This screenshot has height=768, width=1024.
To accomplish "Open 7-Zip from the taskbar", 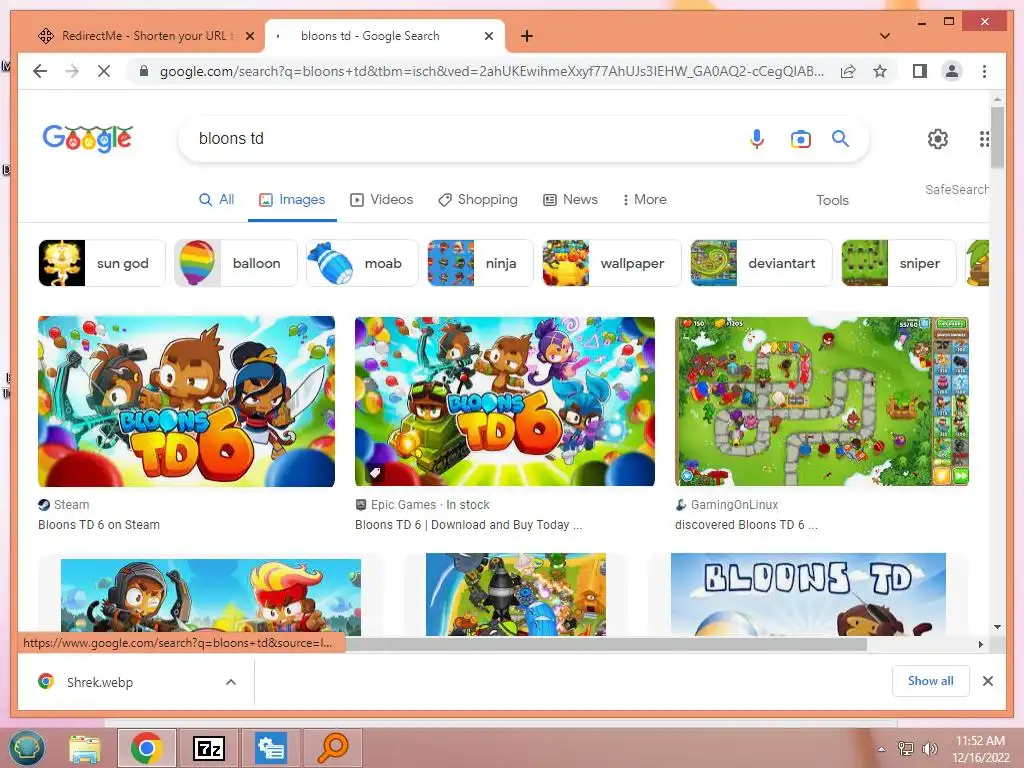I will point(209,748).
